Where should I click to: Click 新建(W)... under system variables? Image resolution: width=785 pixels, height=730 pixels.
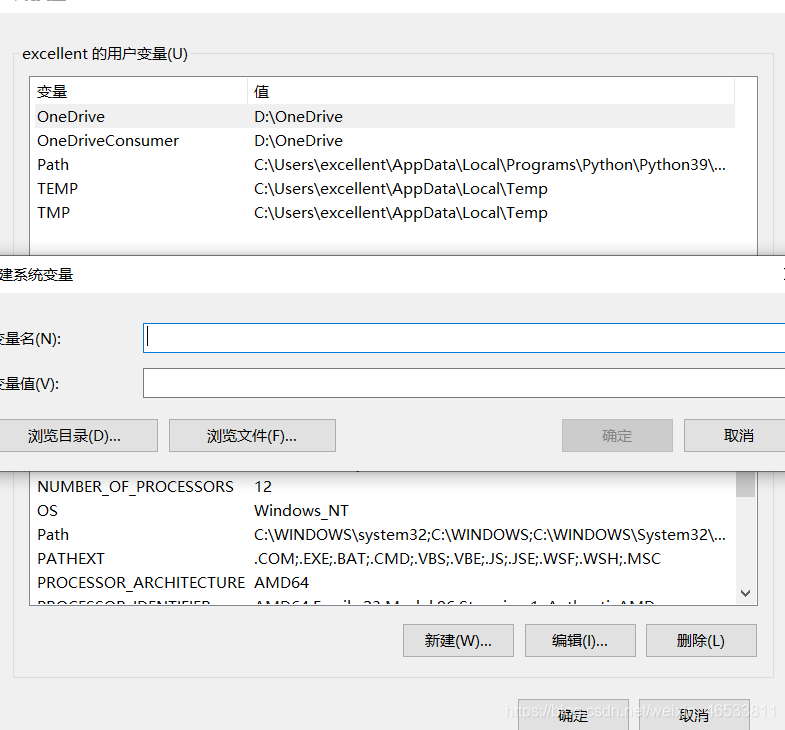(x=458, y=640)
